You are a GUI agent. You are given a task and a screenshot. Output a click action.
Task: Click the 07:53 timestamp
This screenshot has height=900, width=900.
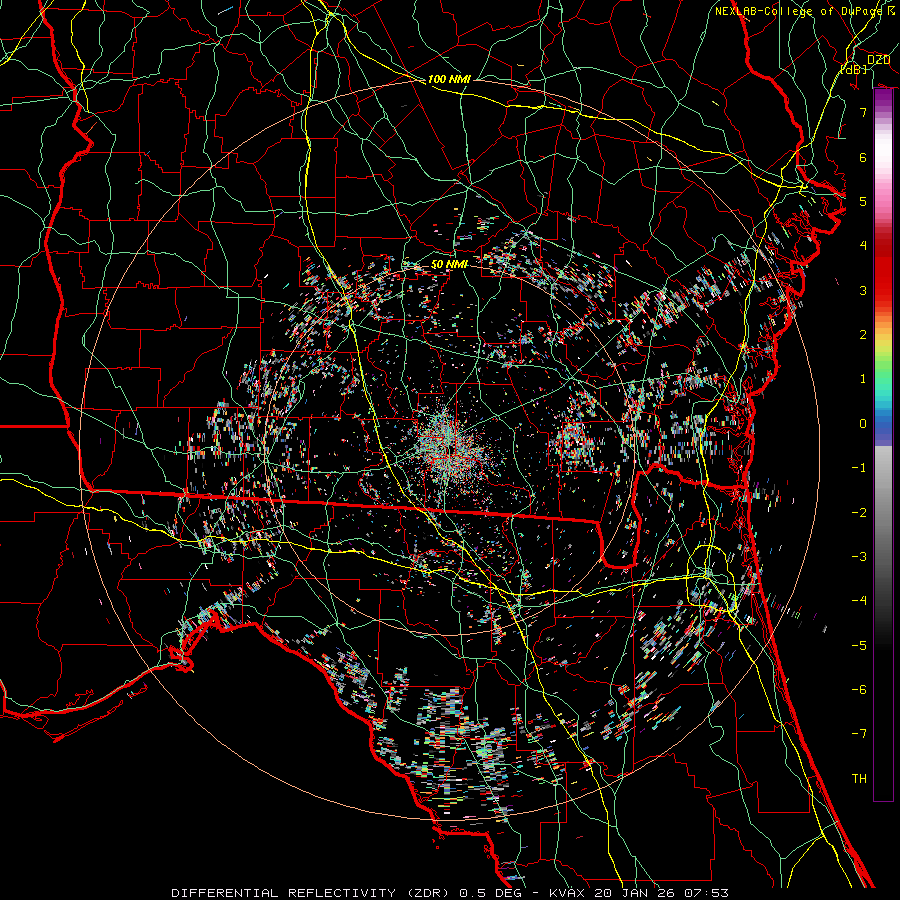pos(707,893)
